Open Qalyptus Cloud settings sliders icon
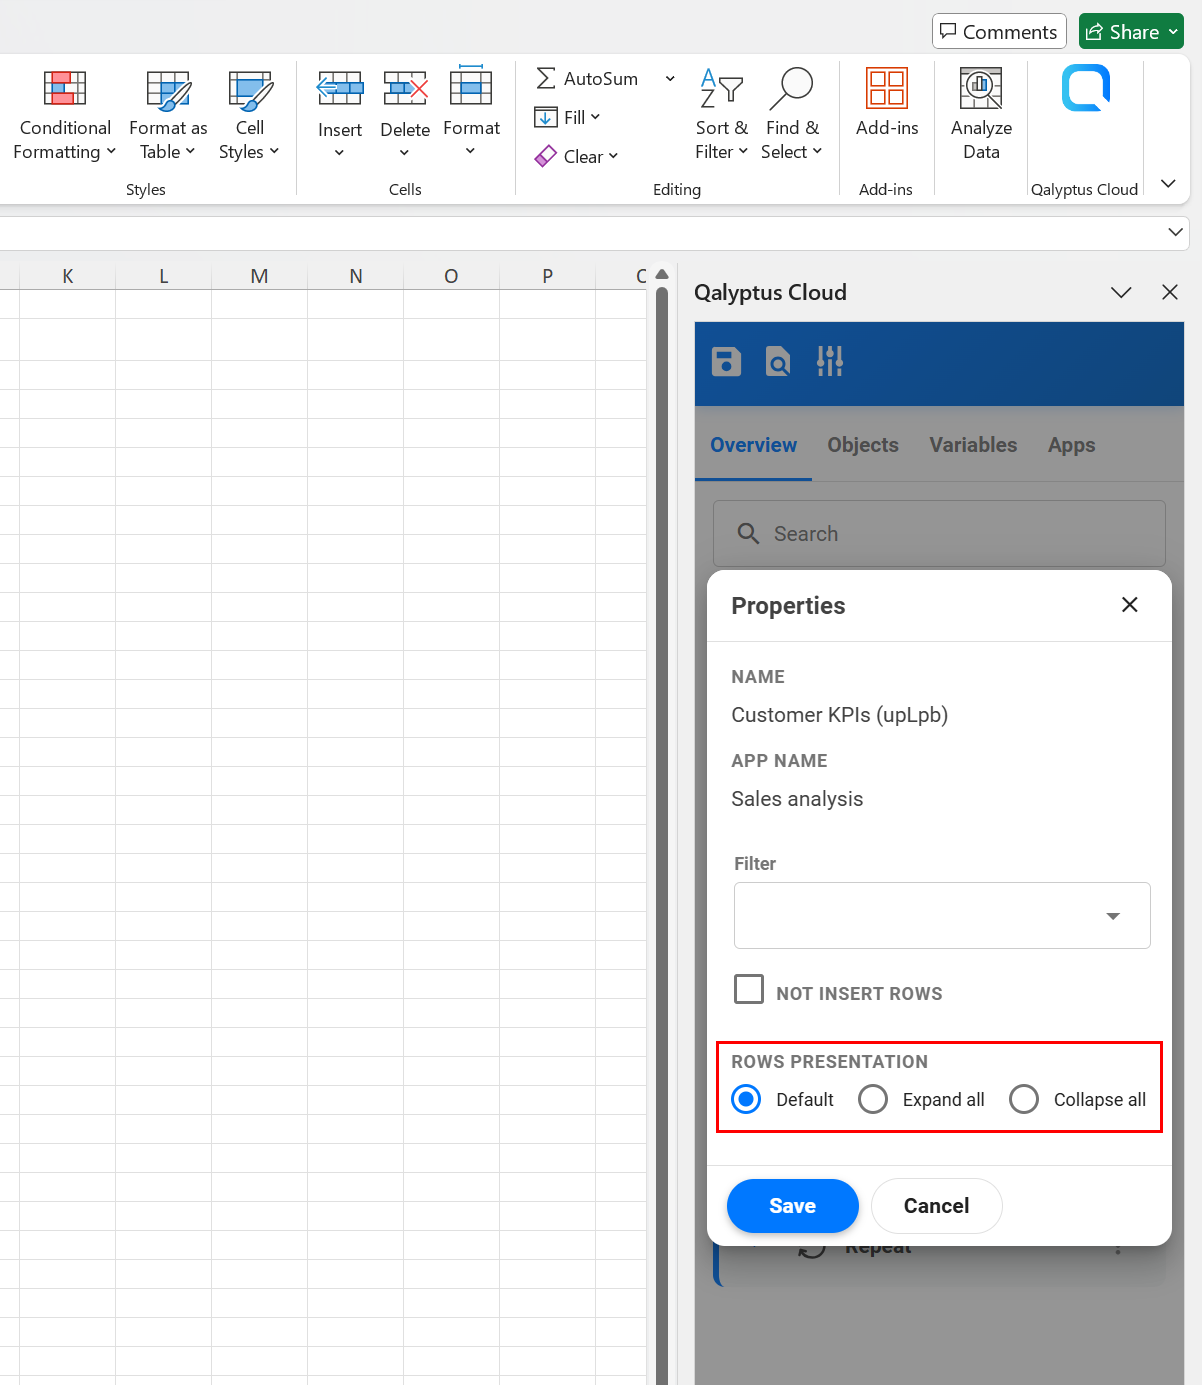The image size is (1202, 1385). 830,362
